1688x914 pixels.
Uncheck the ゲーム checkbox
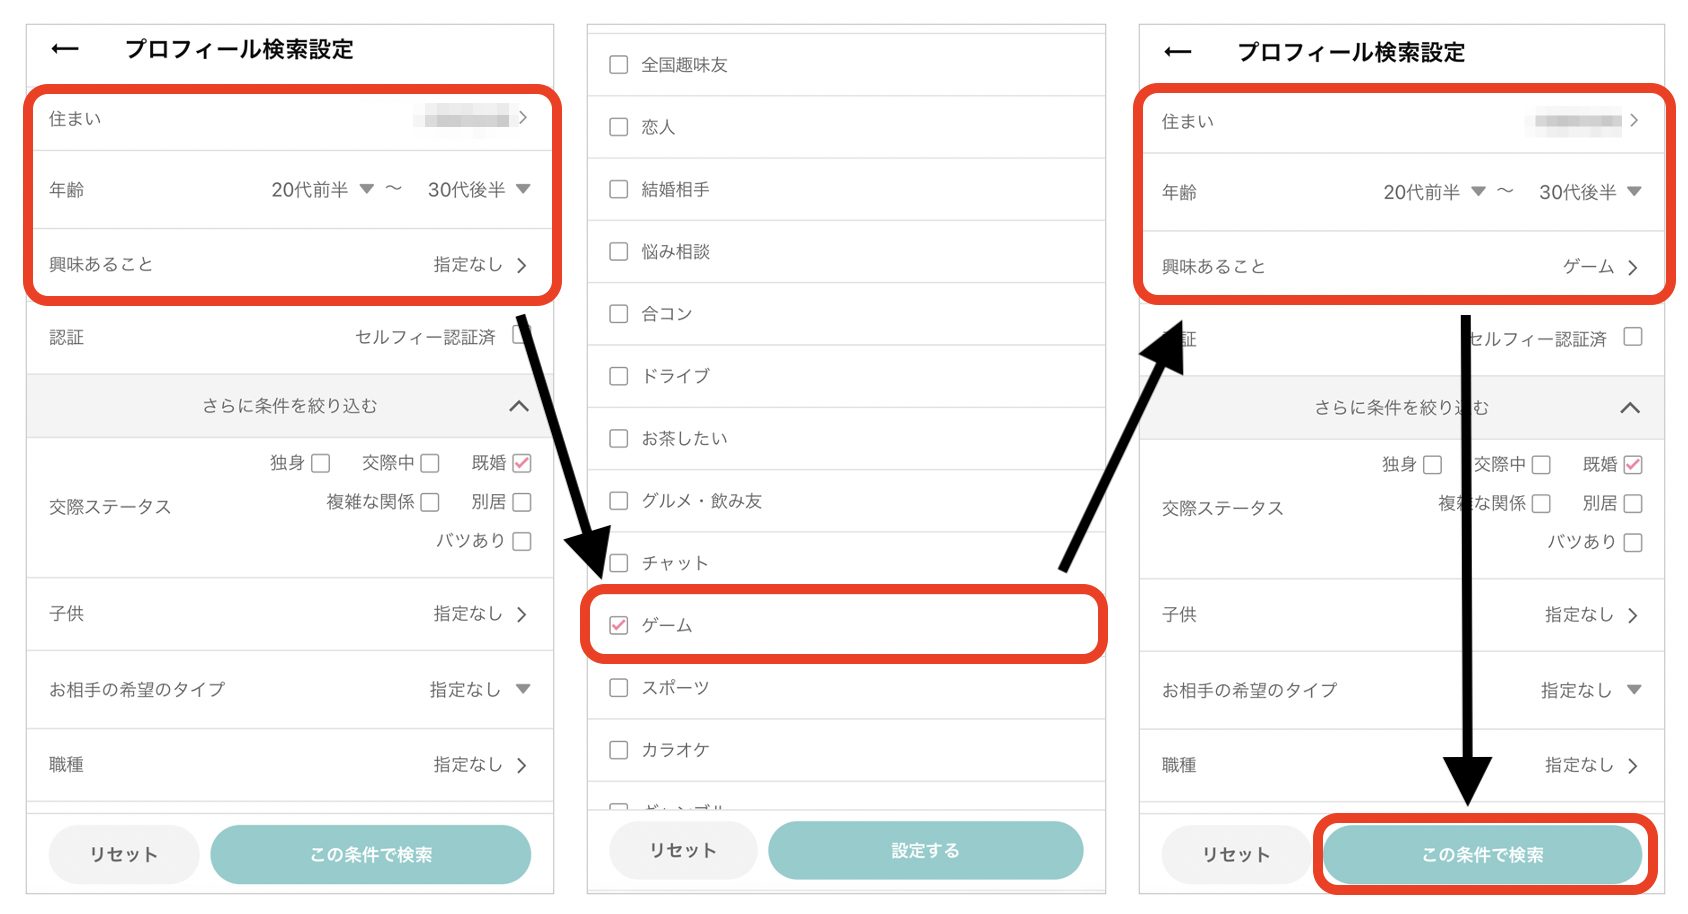click(619, 625)
